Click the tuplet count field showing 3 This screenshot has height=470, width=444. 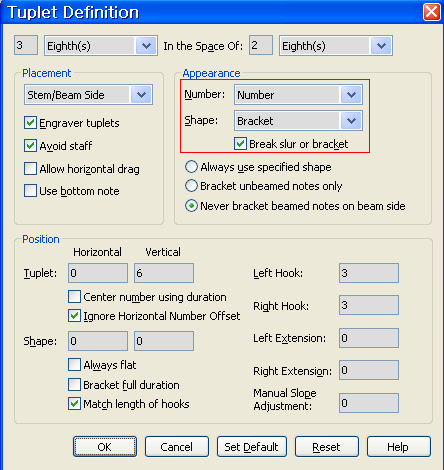click(x=26, y=45)
